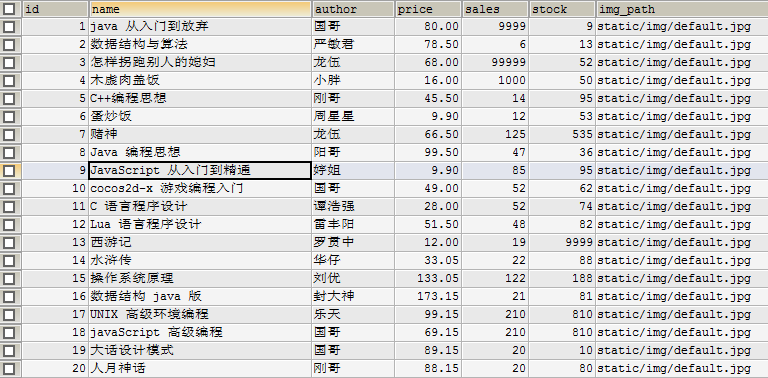The height and width of the screenshot is (378, 768).
Task: Click the name cell '赌神'
Action: (200, 134)
